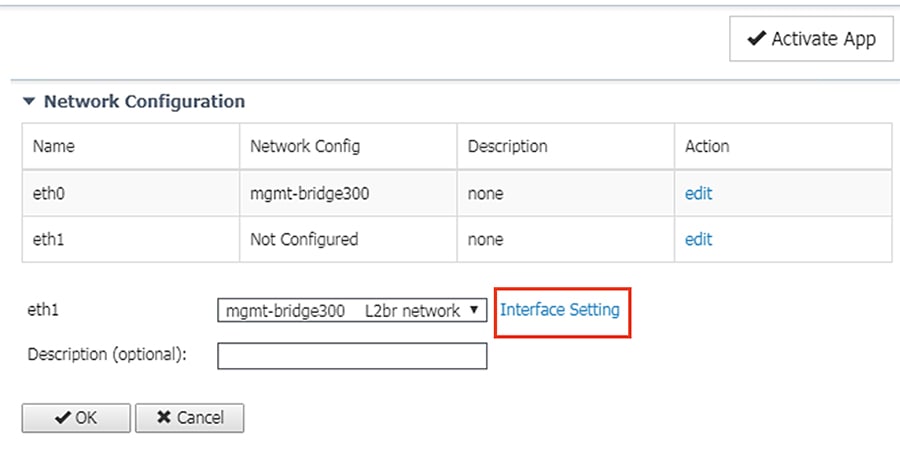Click the Action column header
This screenshot has height=452, width=900.
[783, 146]
